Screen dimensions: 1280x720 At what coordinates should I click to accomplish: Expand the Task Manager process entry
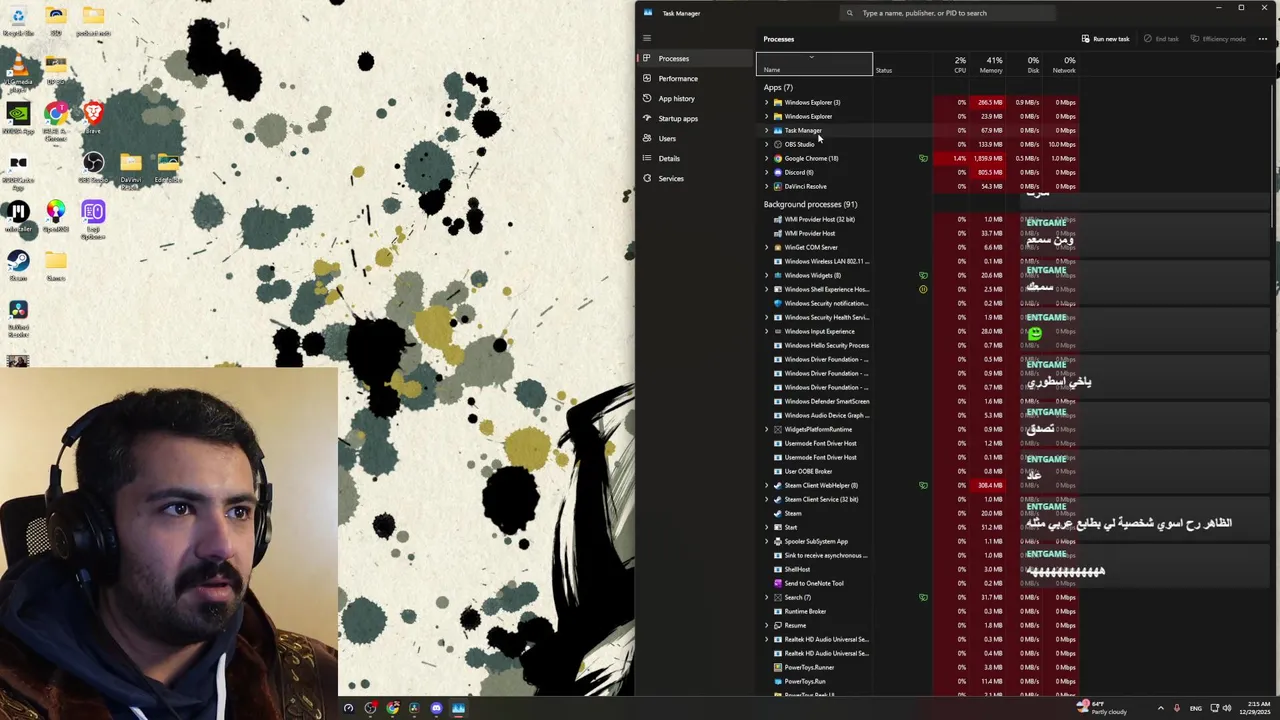[x=766, y=130]
